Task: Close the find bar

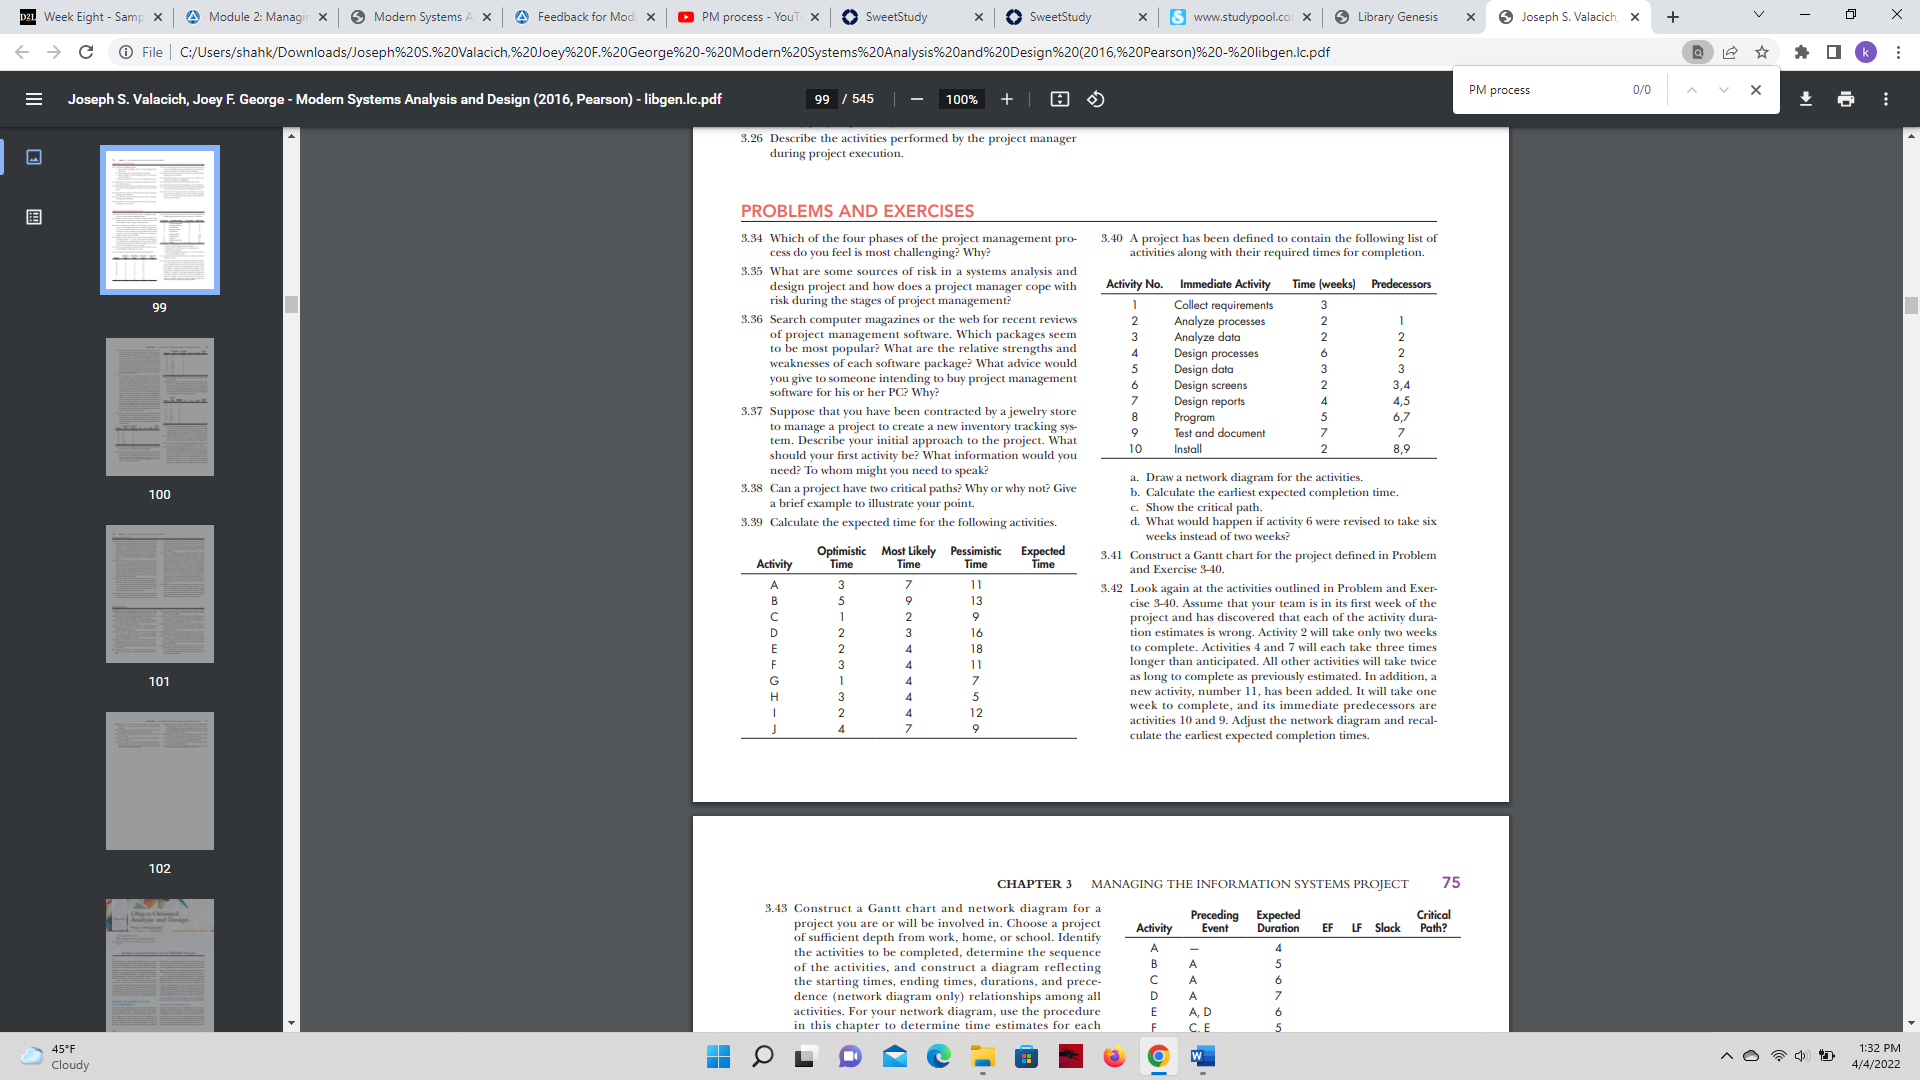Action: point(1756,90)
